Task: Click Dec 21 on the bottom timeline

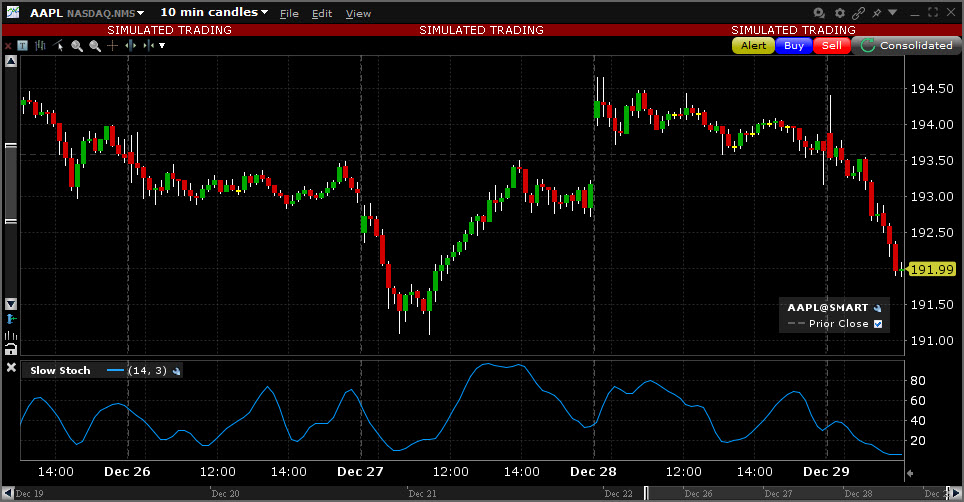Action: pos(422,493)
